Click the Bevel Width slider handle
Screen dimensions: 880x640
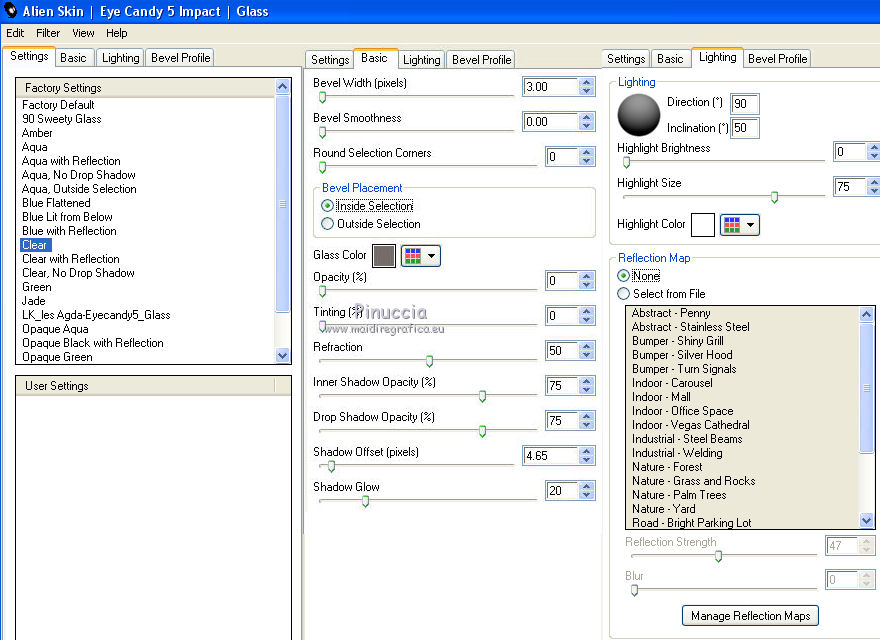[x=322, y=98]
